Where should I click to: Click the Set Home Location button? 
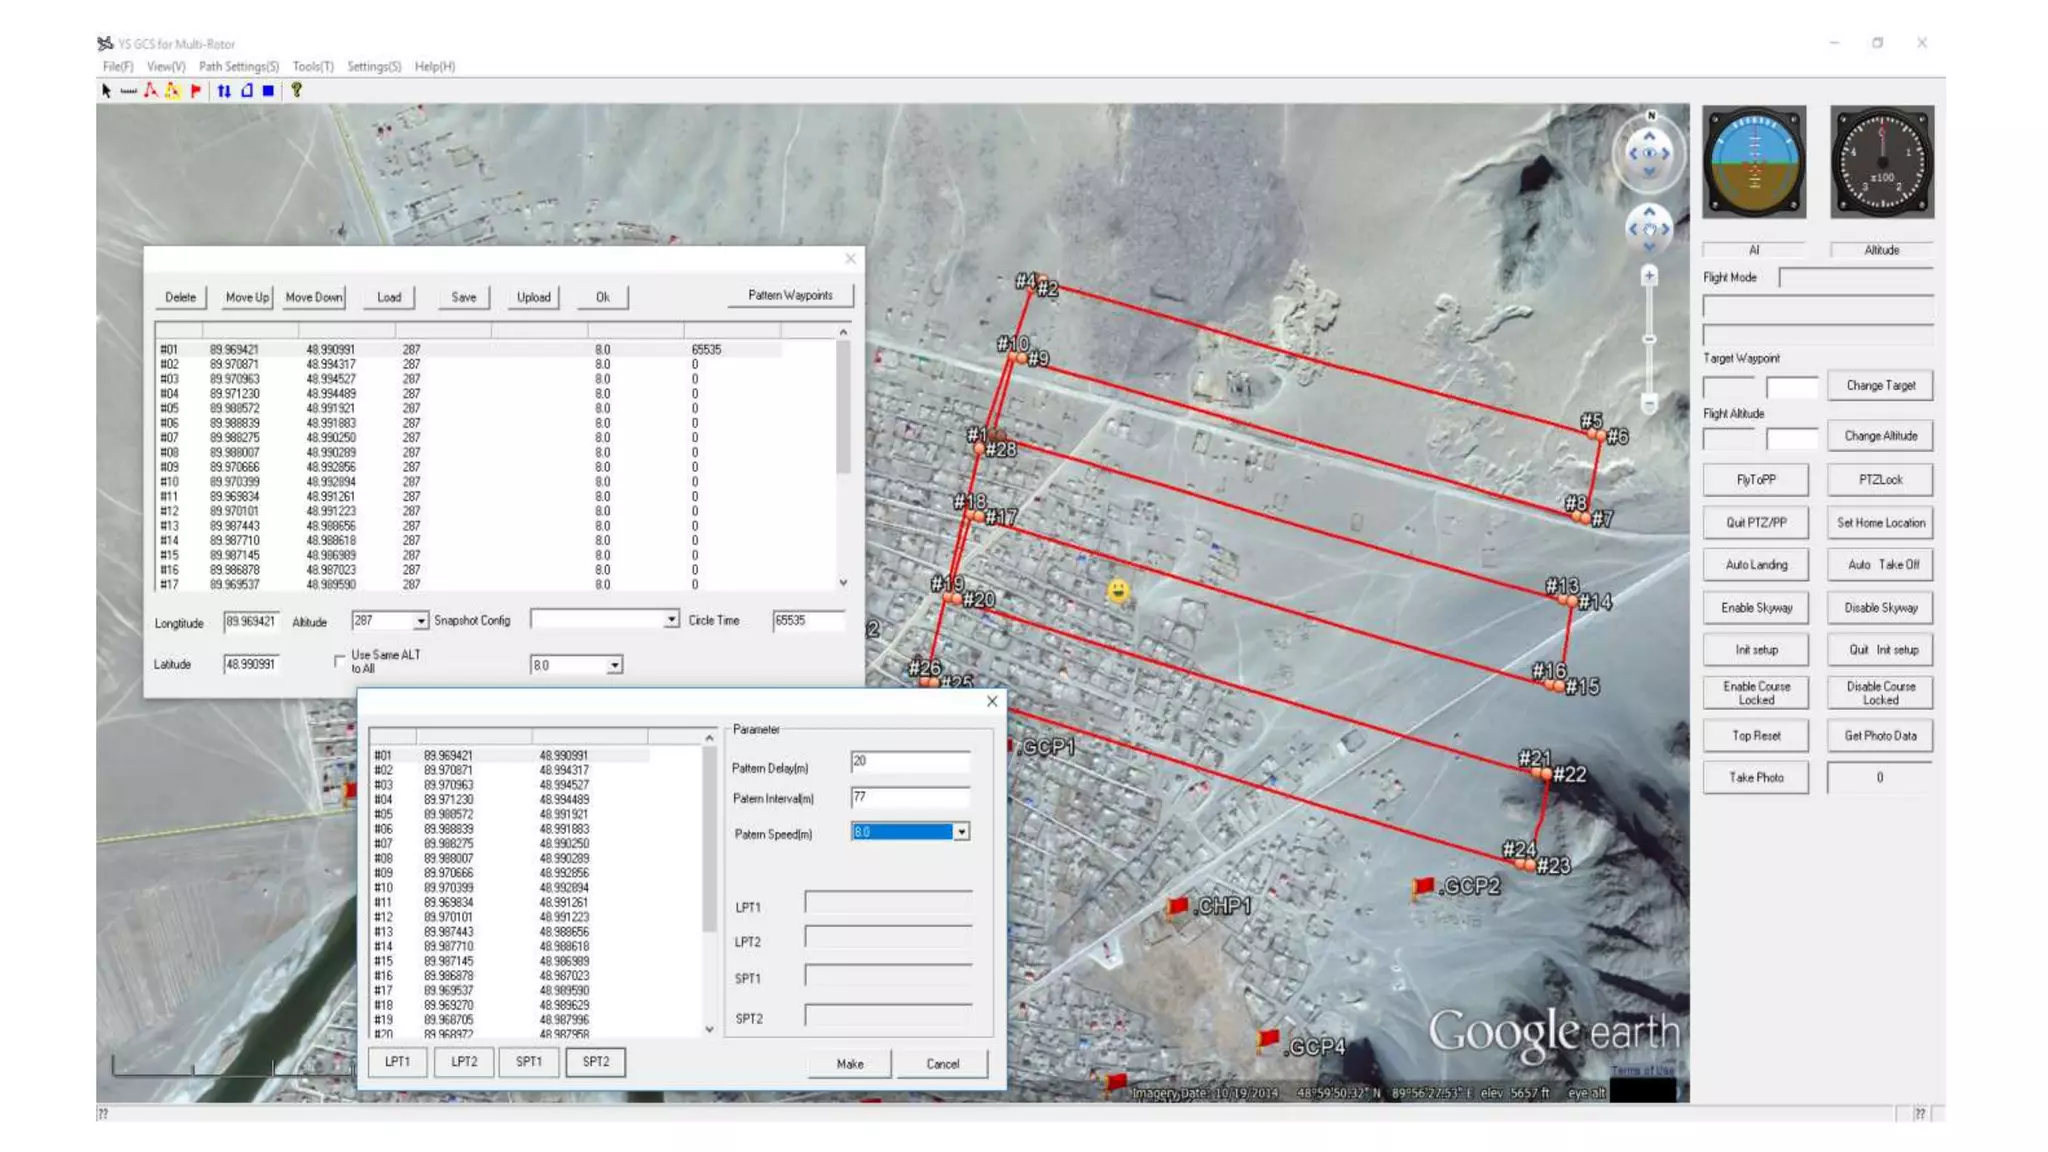click(x=1880, y=522)
